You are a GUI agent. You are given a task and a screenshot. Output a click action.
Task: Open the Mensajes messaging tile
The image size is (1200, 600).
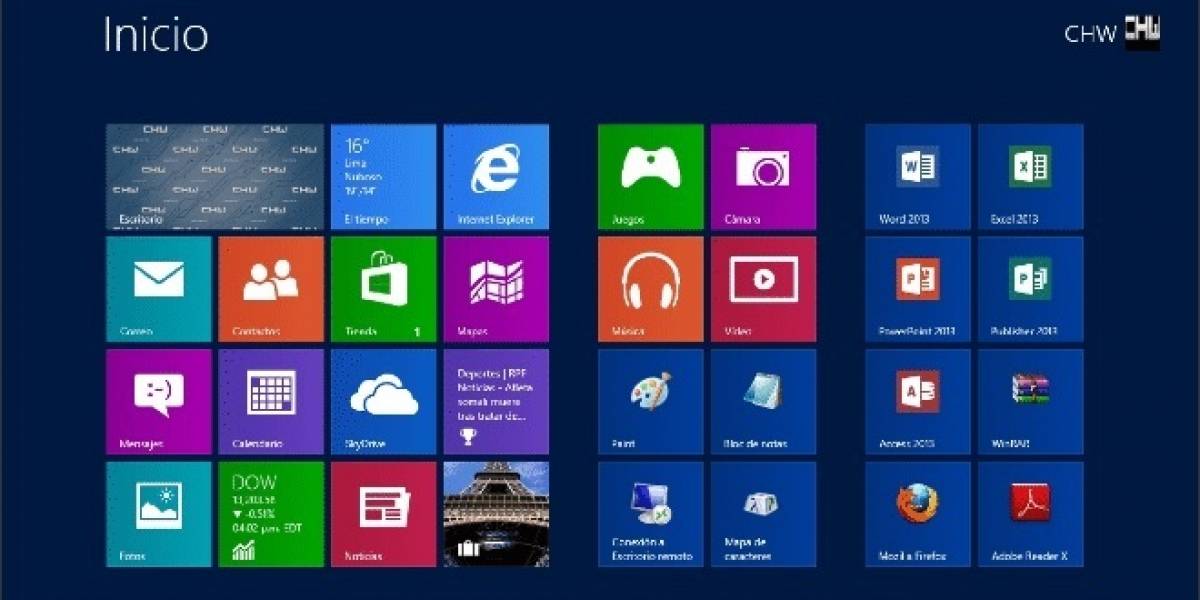click(x=159, y=402)
